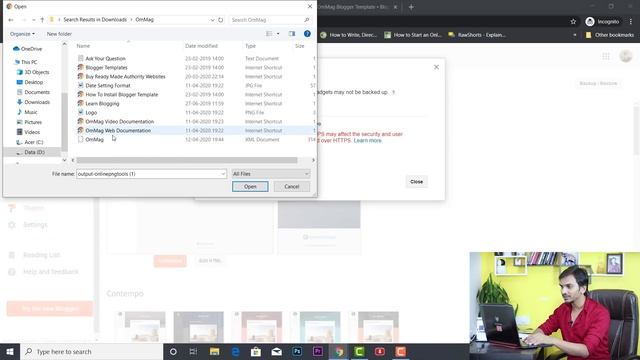Open the 'How to Write, Direc...' bookmark
640x360 pixels.
pos(349,35)
